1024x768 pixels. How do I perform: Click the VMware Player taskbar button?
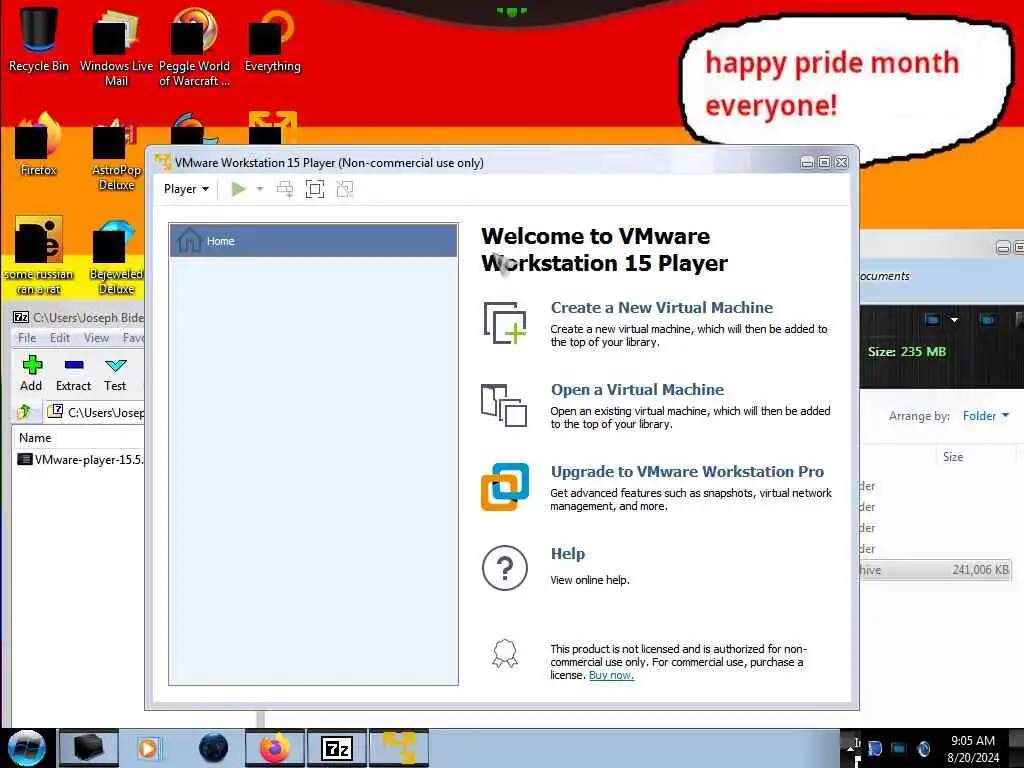point(399,748)
